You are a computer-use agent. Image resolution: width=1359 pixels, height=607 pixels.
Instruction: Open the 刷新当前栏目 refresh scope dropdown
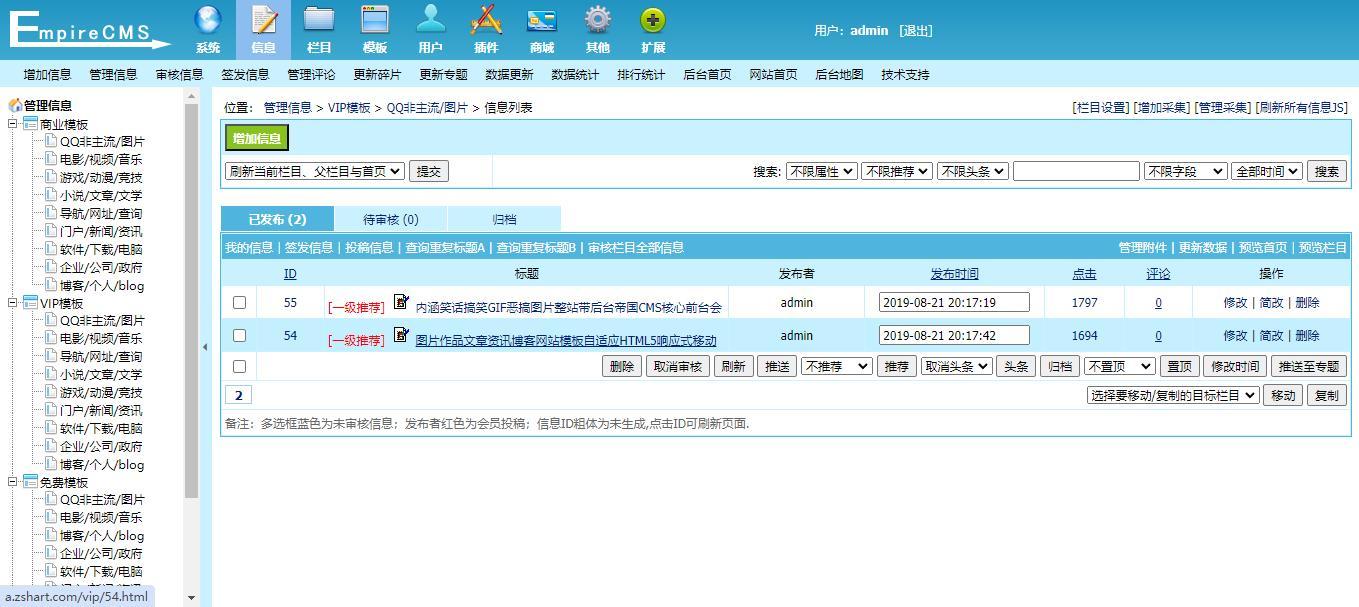(x=315, y=171)
